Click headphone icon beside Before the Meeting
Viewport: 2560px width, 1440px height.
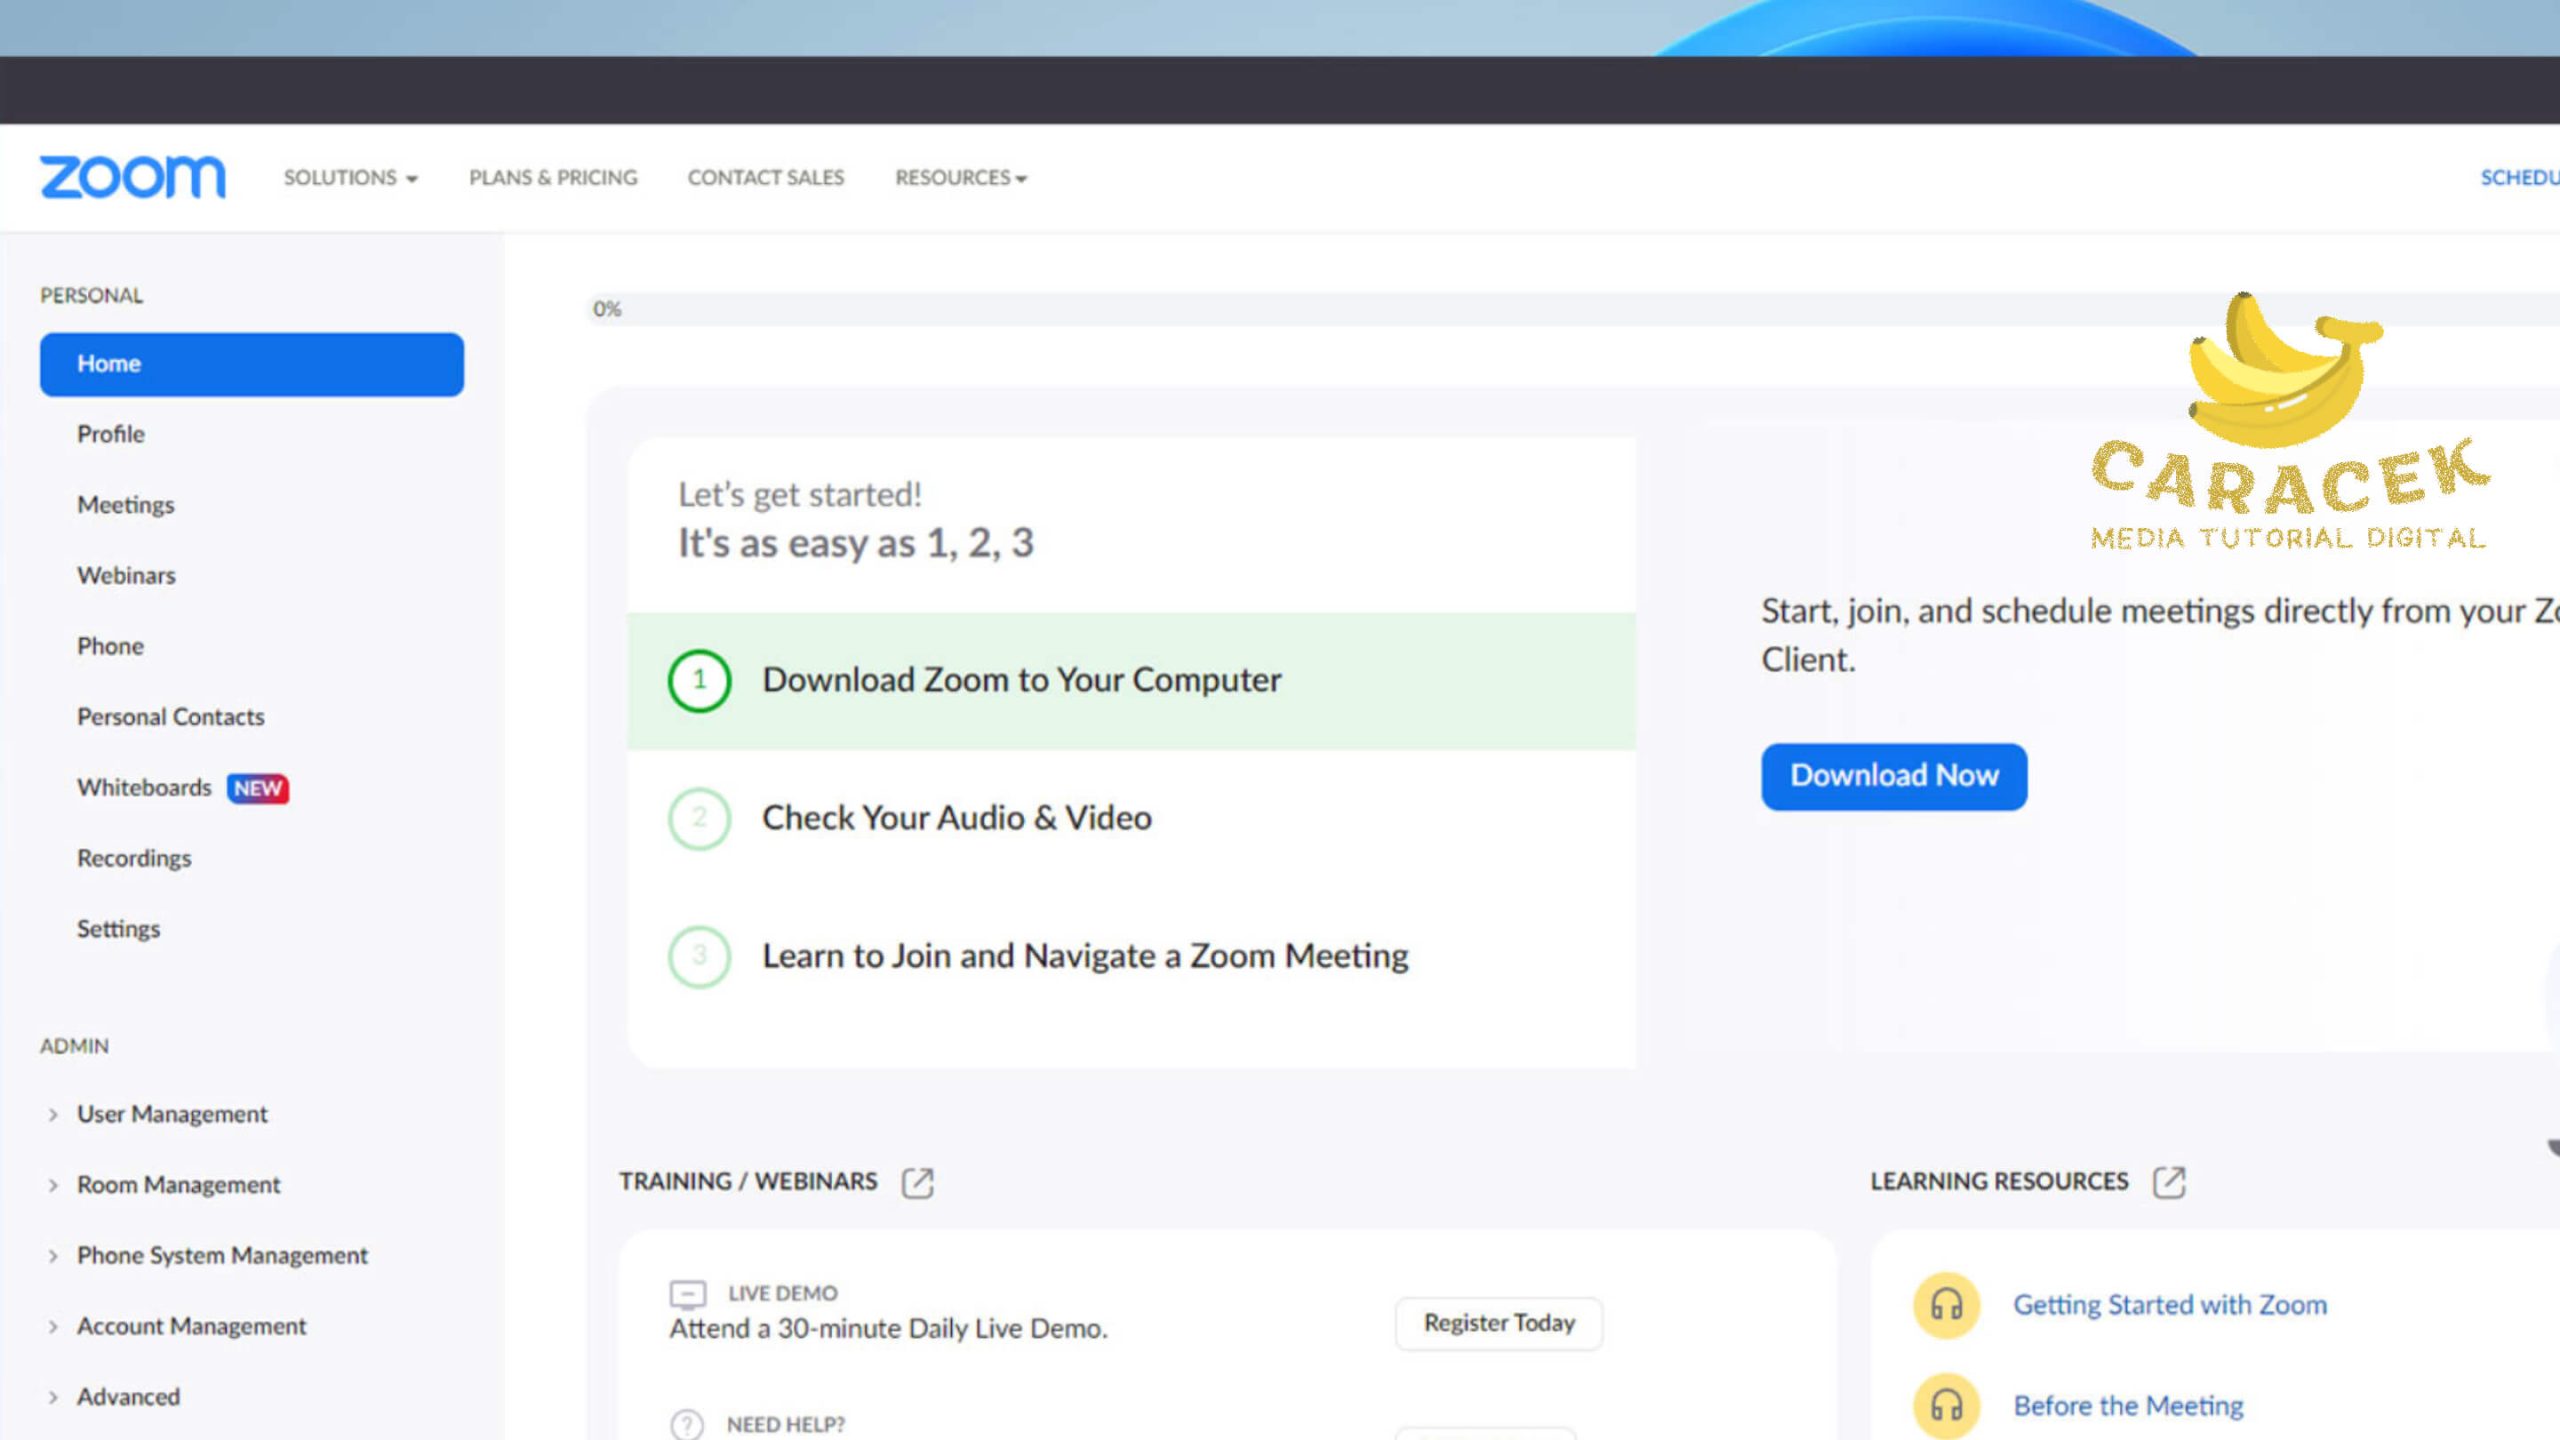[x=1946, y=1405]
